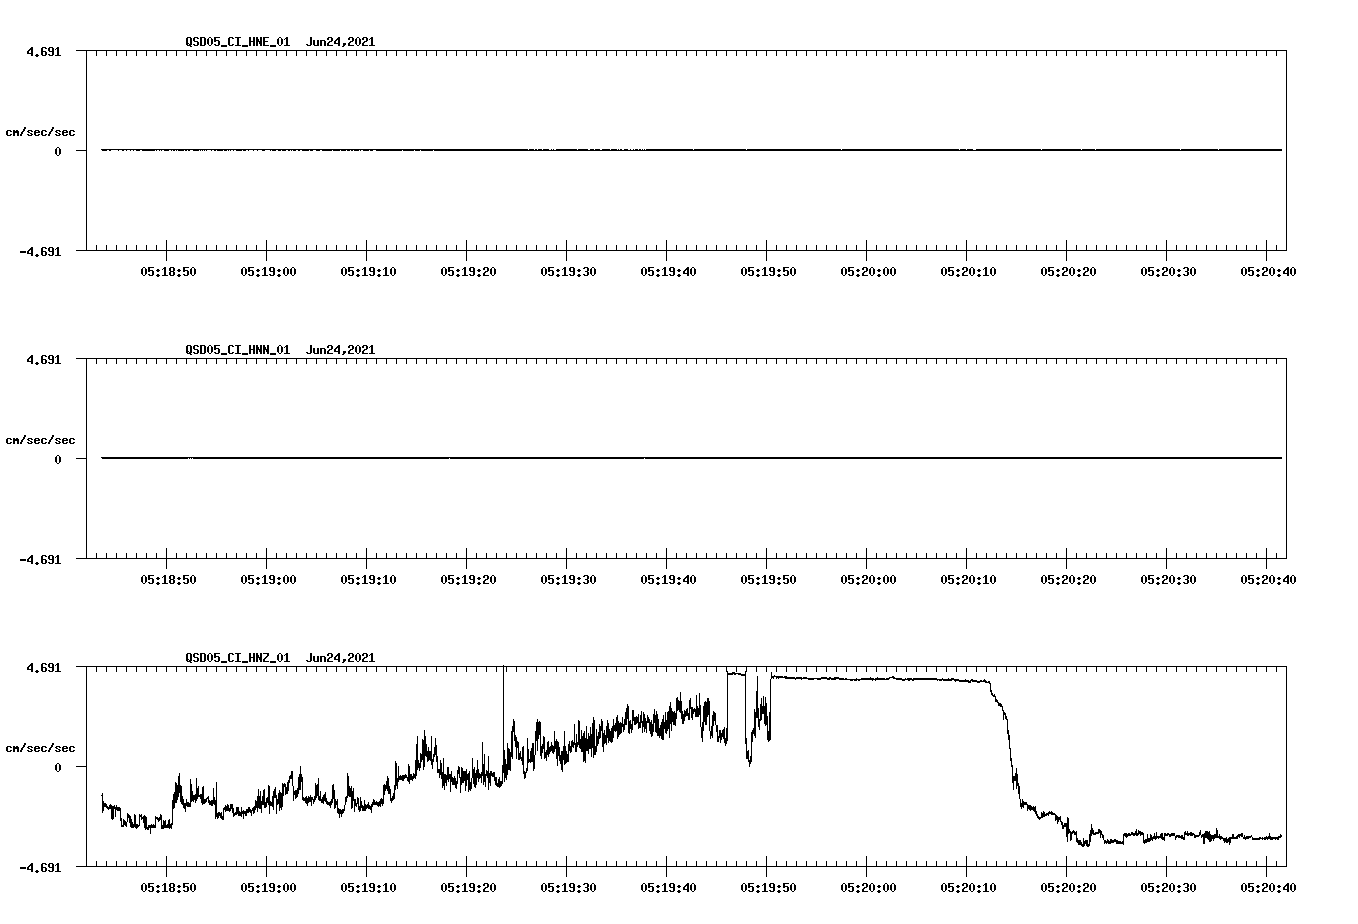Screen dimensions: 1358x924
Task: Click the 4.691 upper limit of HNN chart
Action: click(44, 359)
